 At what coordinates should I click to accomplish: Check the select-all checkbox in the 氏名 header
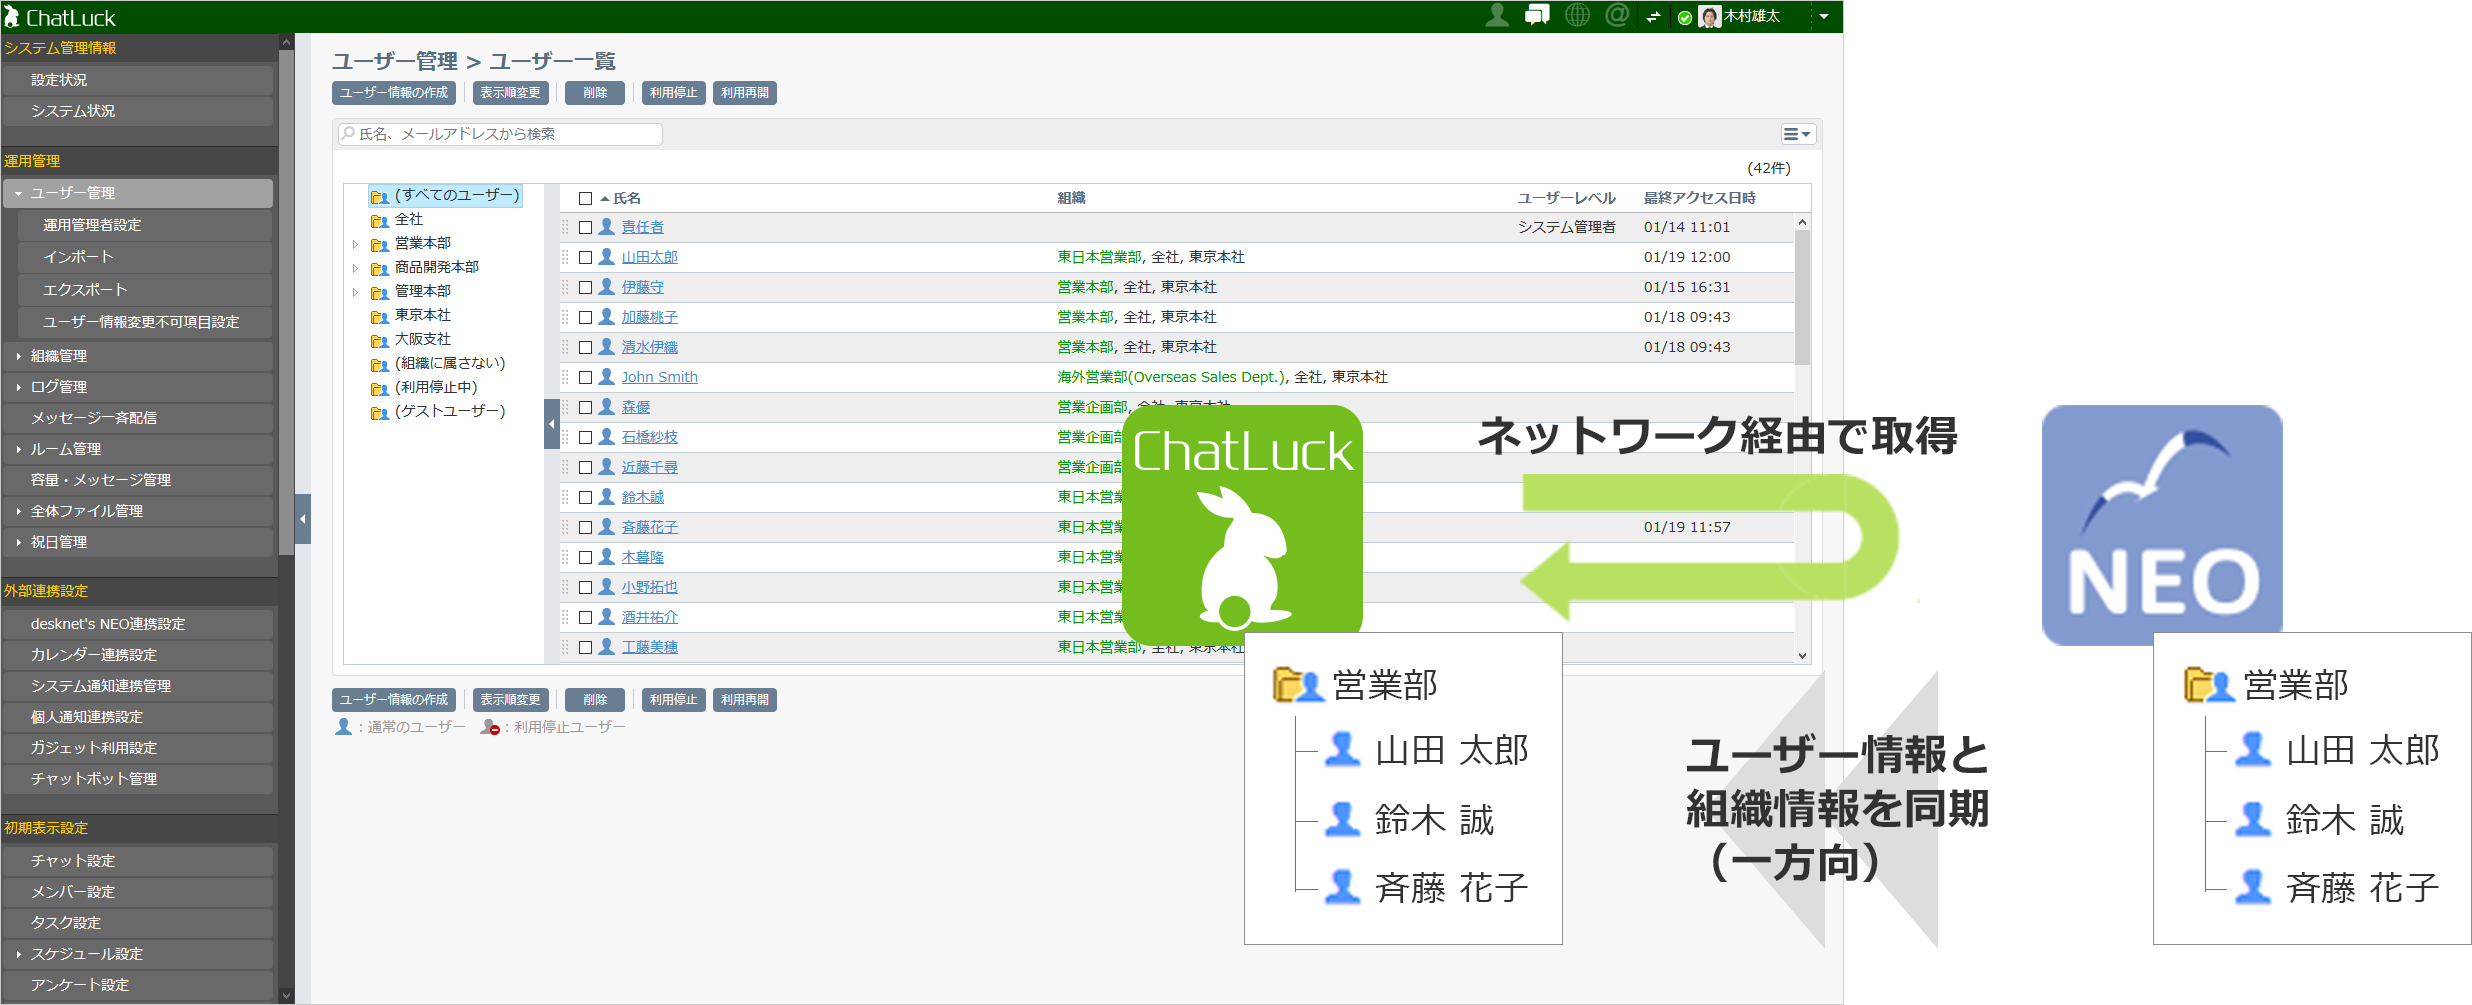tap(586, 198)
